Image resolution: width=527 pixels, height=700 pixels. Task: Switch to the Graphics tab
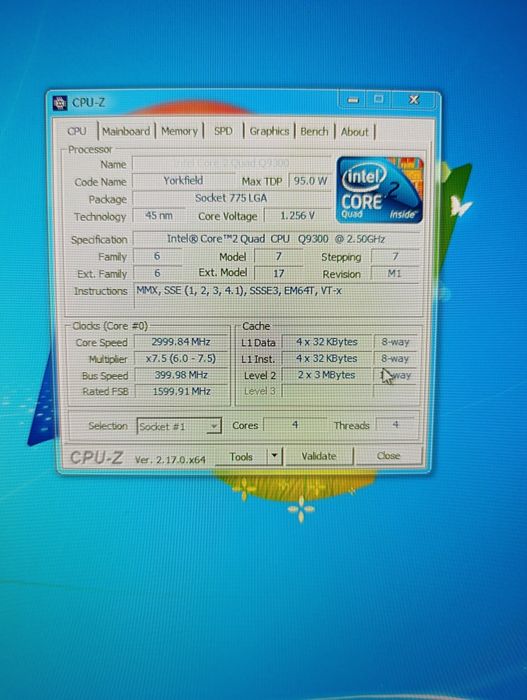(269, 131)
